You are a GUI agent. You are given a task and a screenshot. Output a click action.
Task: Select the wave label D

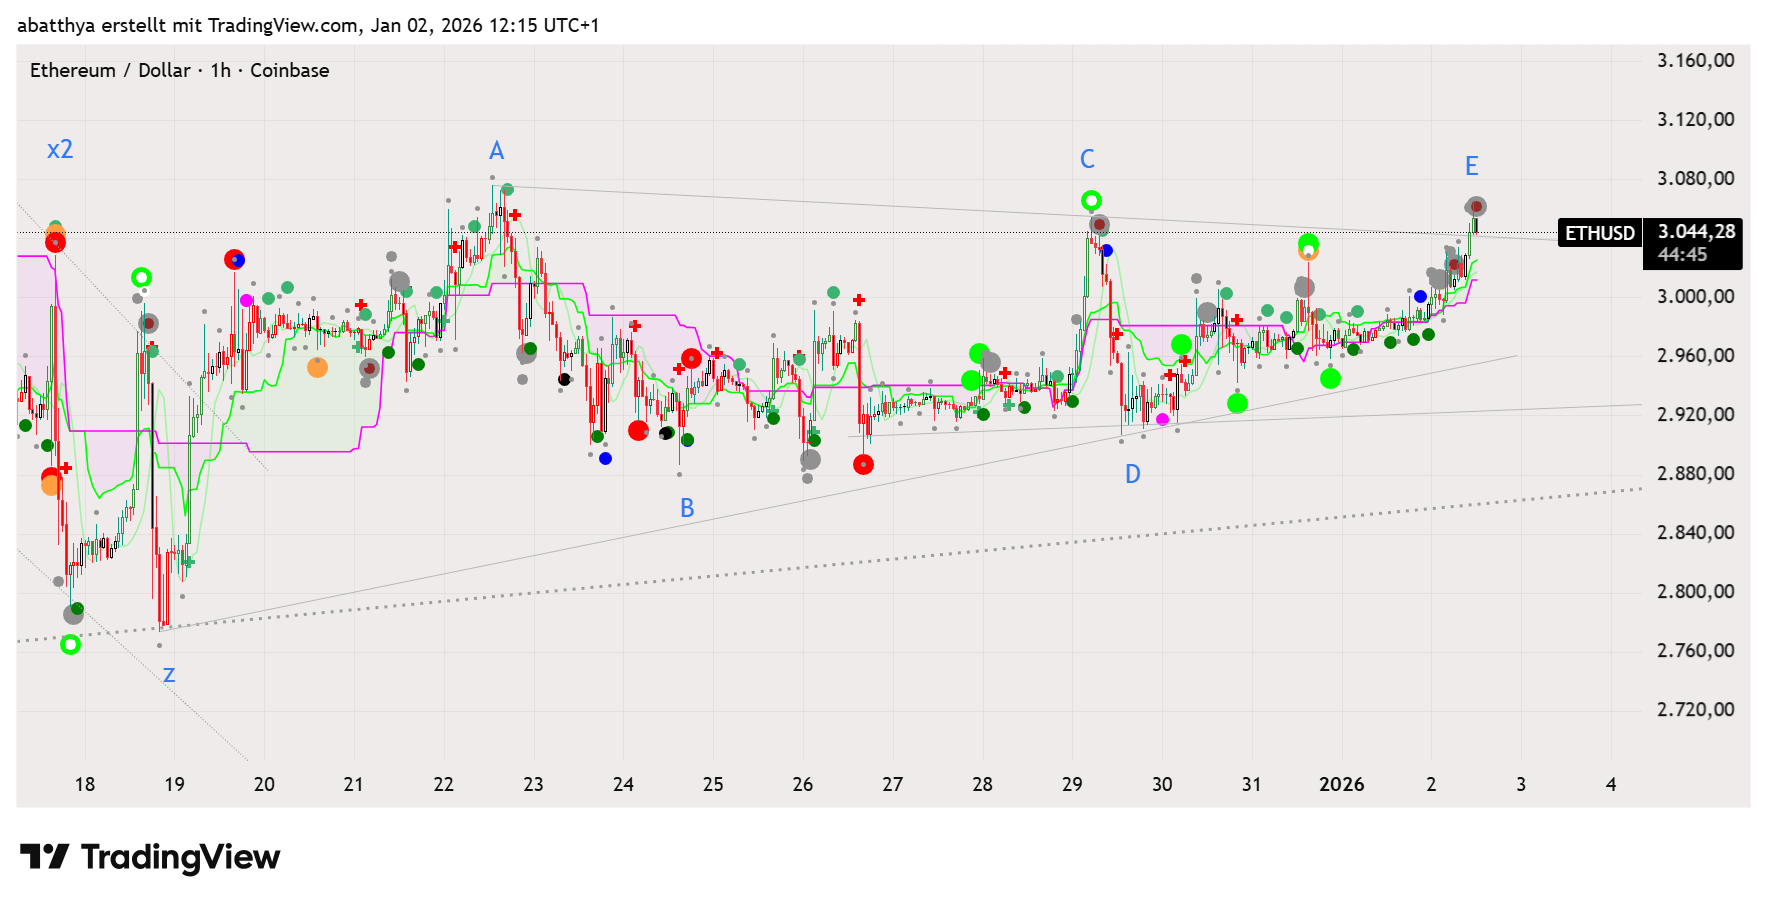point(1132,474)
